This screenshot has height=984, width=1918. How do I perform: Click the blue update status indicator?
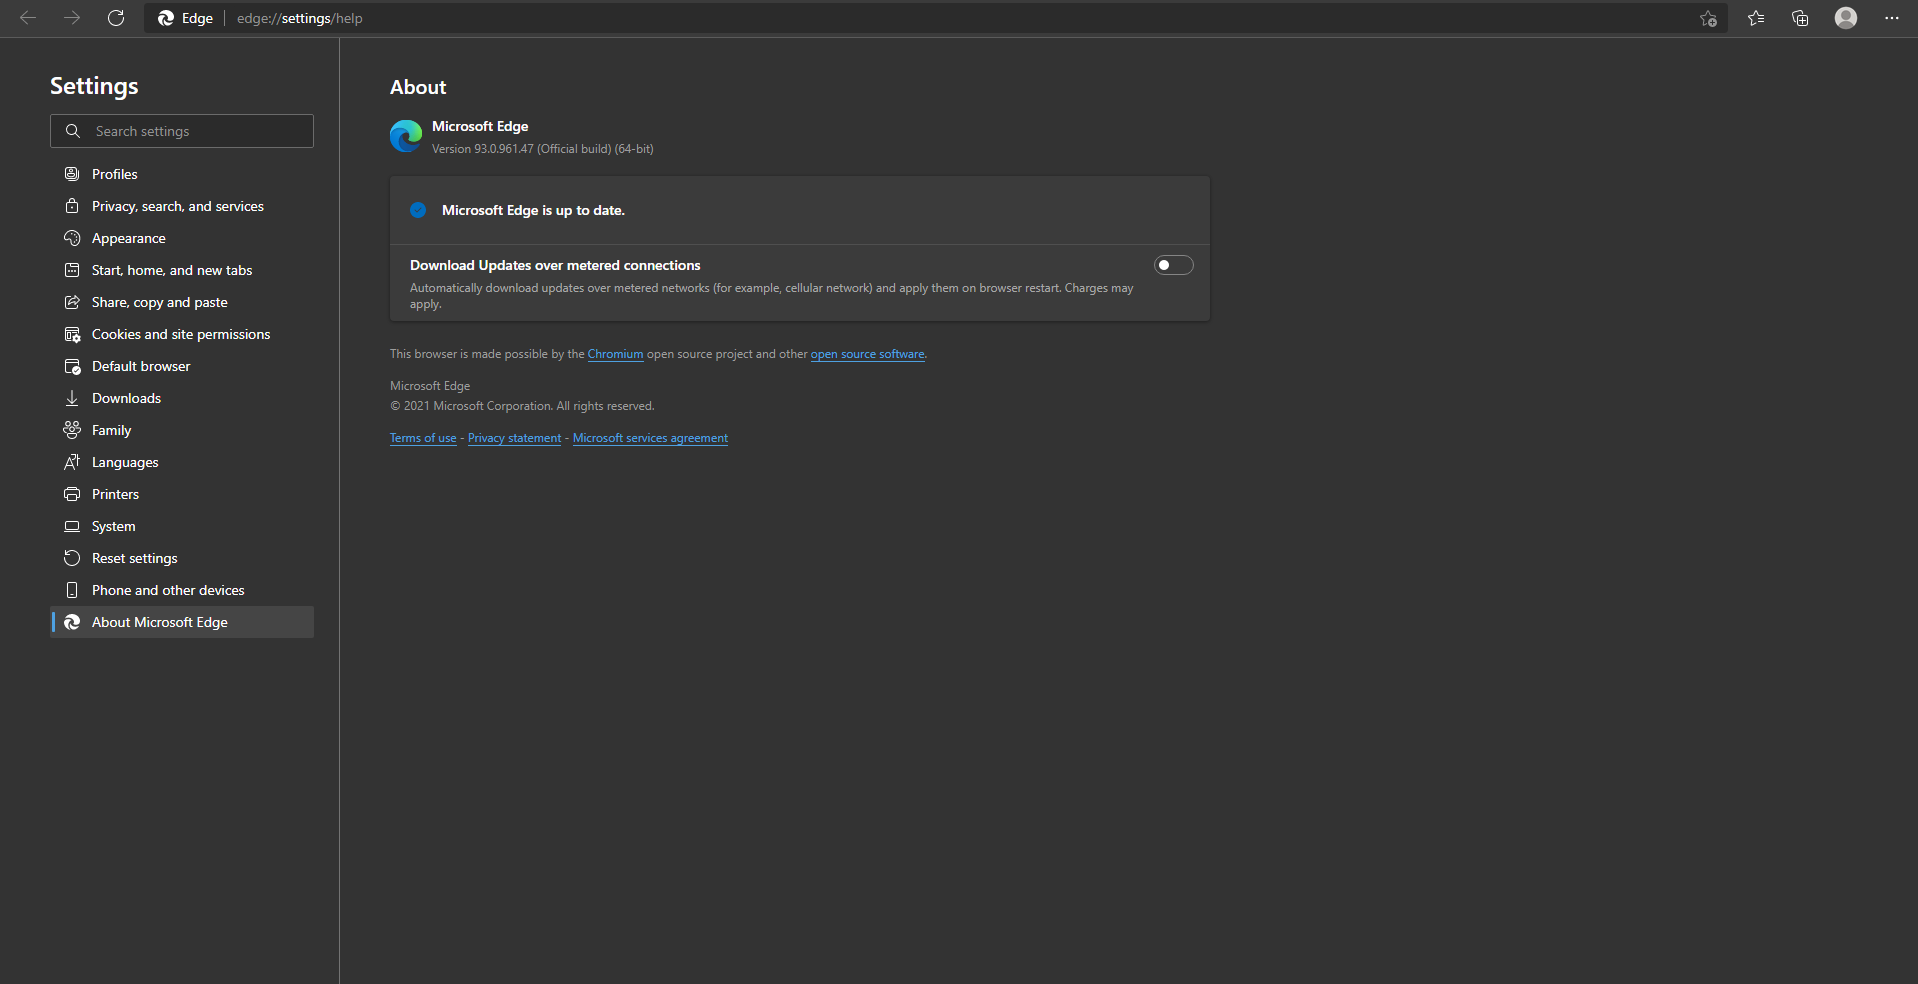[418, 210]
